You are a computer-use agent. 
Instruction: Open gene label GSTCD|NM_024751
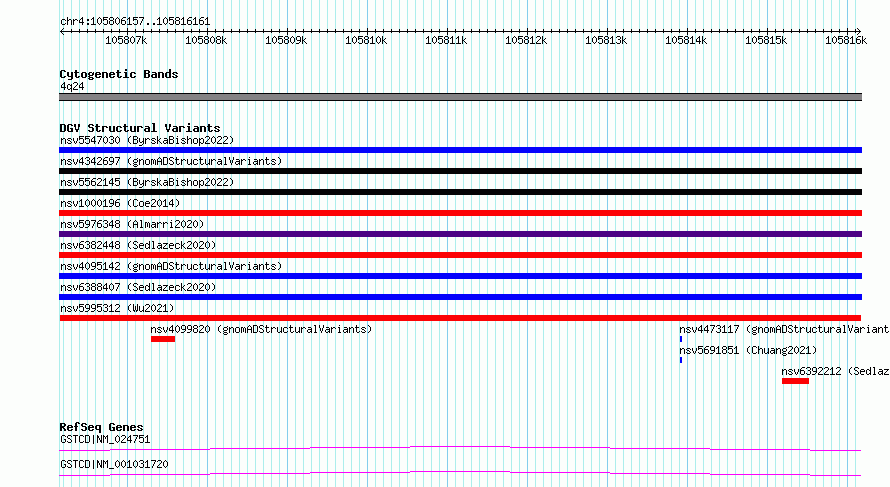105,439
